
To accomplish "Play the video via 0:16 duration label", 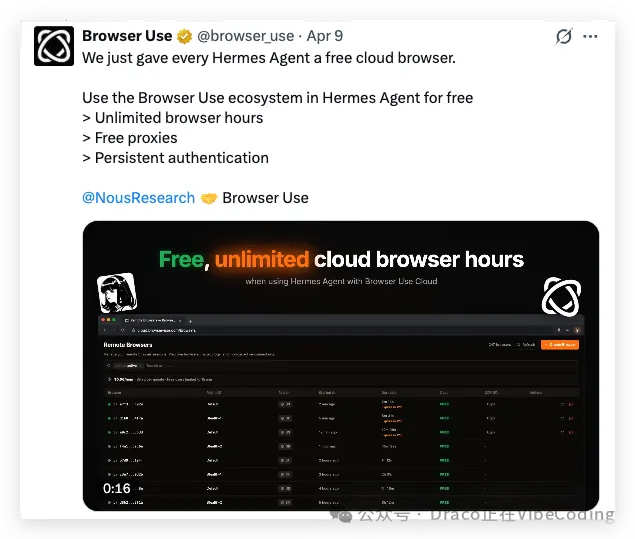I will [117, 488].
